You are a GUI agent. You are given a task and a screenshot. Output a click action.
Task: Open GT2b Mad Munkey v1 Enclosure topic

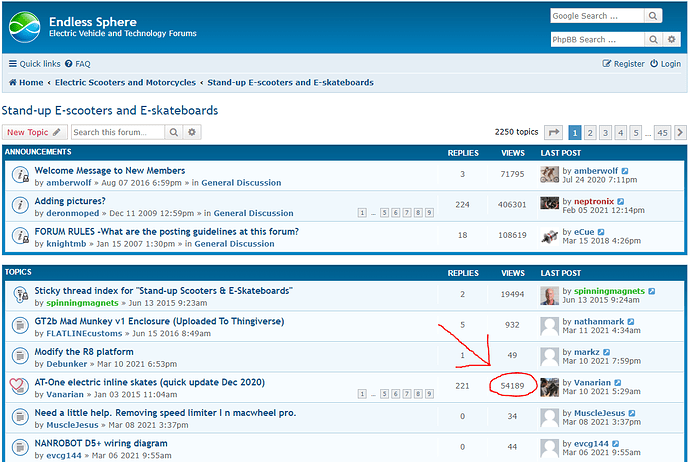pyautogui.click(x=159, y=321)
